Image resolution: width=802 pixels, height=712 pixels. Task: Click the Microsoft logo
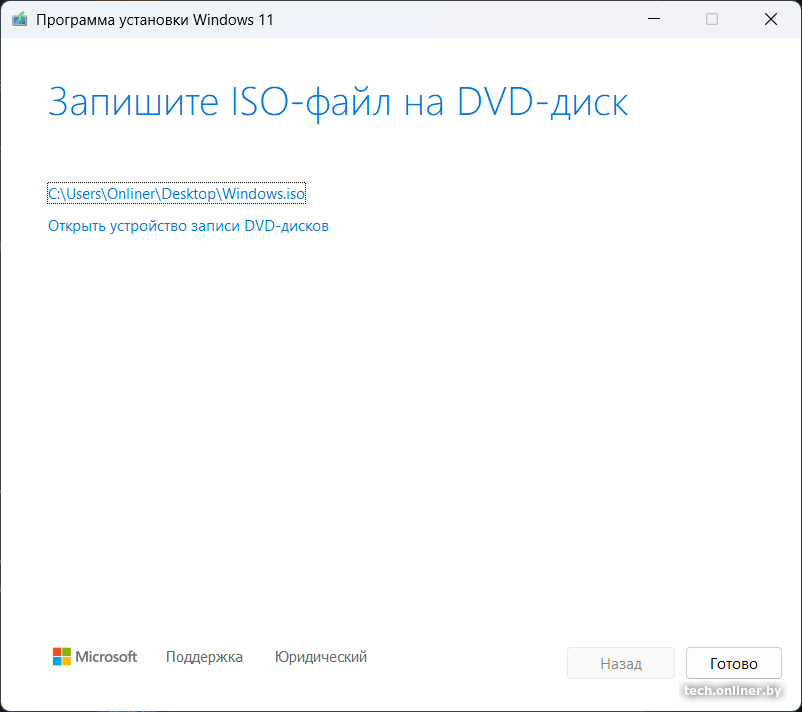tap(95, 656)
